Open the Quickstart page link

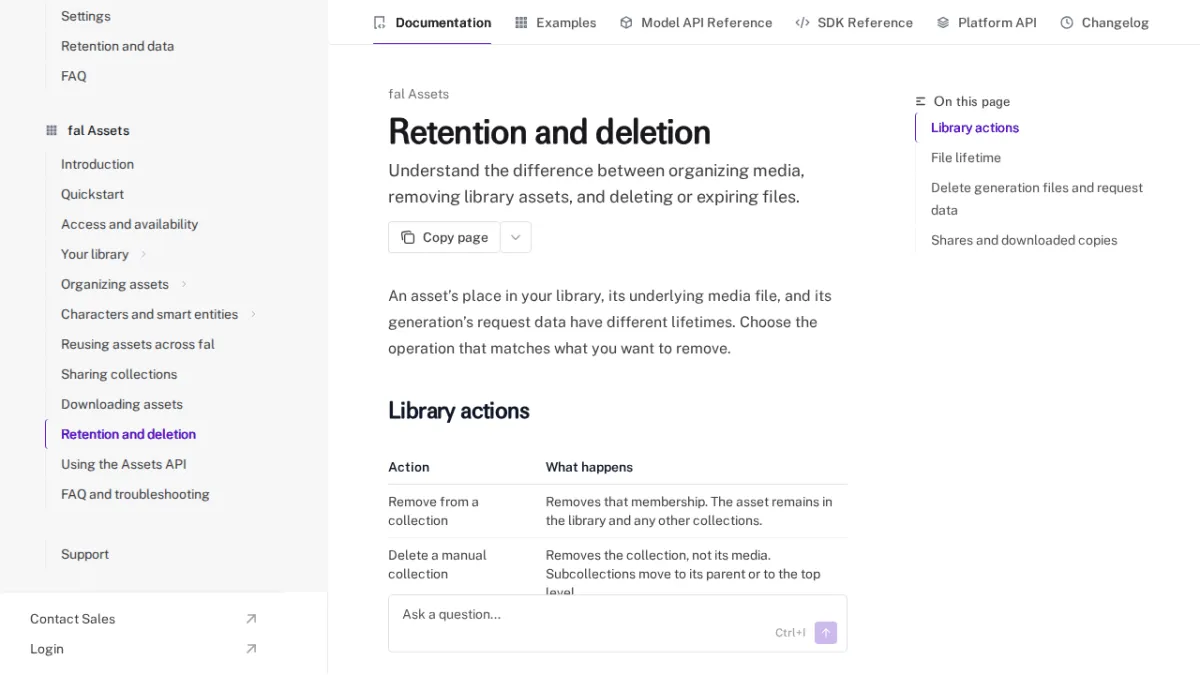[x=92, y=194]
